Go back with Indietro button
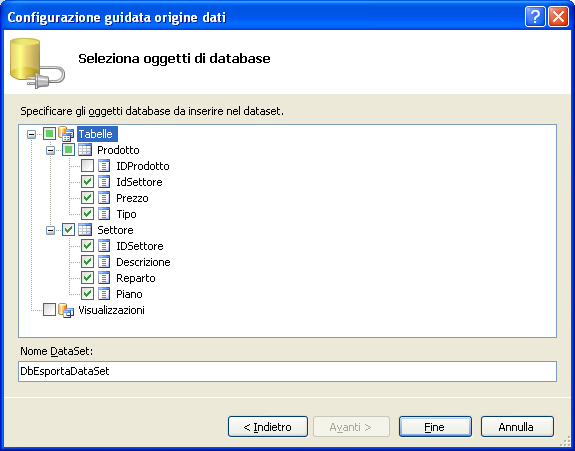The image size is (575, 451). tap(268, 427)
